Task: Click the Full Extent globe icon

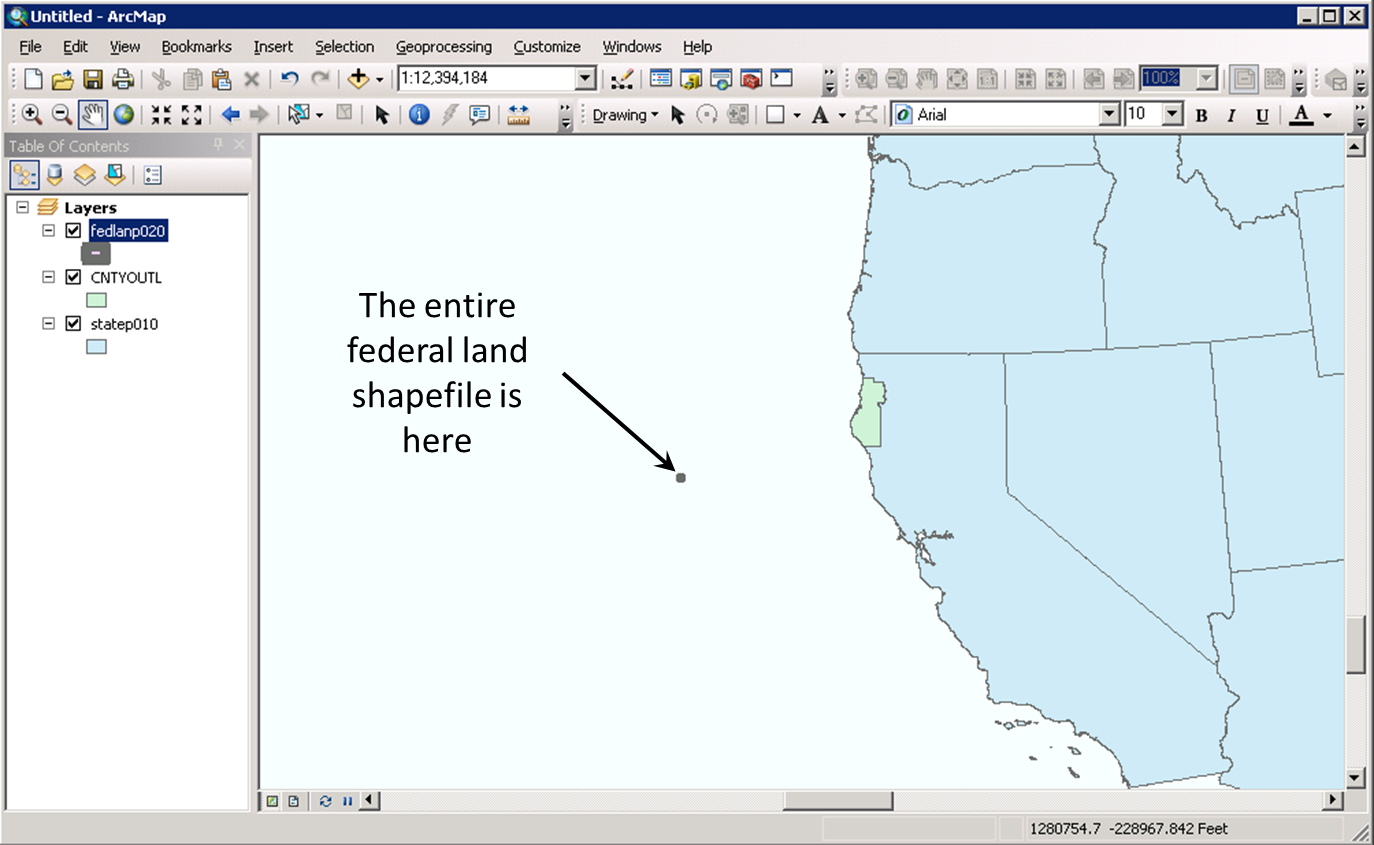Action: pyautogui.click(x=124, y=114)
